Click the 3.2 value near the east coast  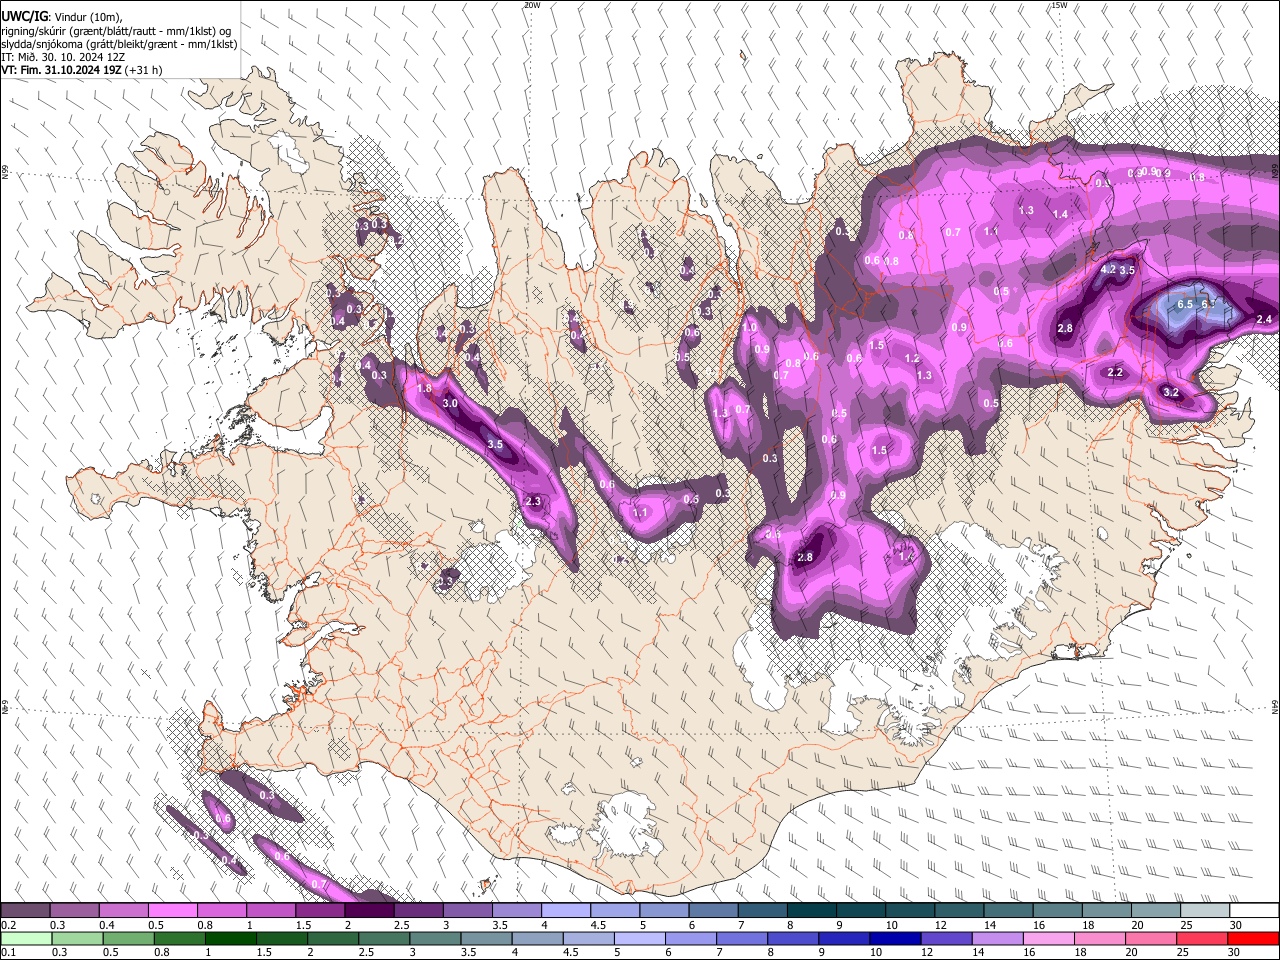click(x=1171, y=393)
